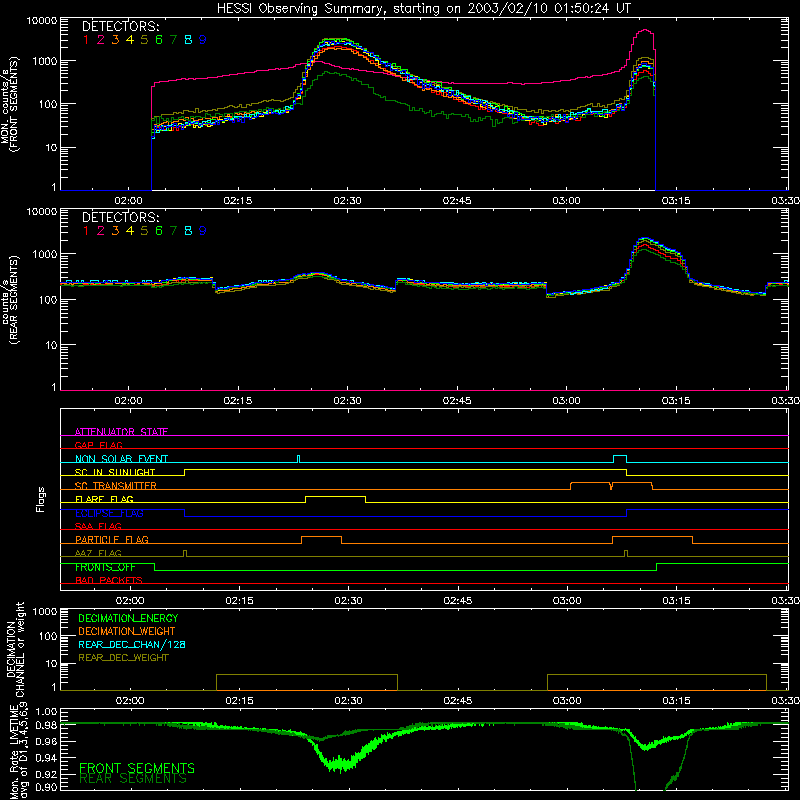Select the "REAR SEGMENTS" livetime legend label
Image resolution: width=800 pixels, height=800 pixels.
tap(133, 779)
